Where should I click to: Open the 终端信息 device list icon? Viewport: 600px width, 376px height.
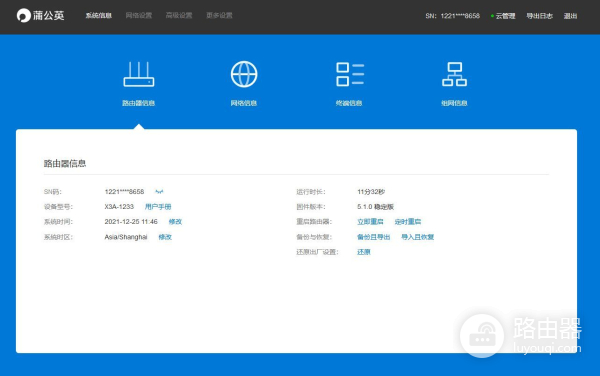(x=349, y=83)
